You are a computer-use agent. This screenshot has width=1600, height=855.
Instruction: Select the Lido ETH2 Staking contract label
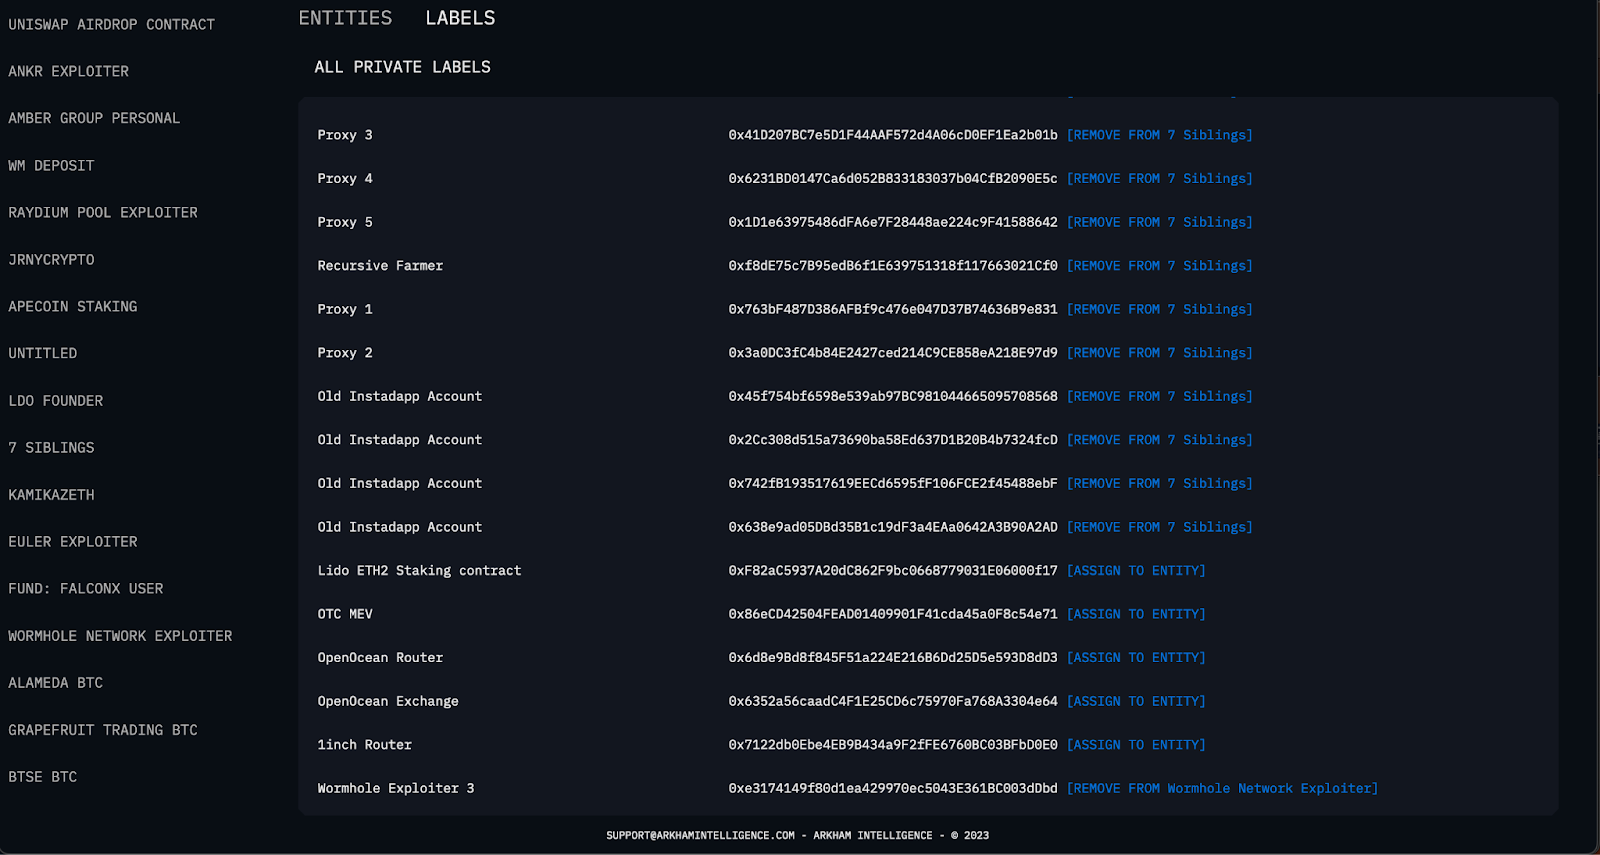coord(419,570)
